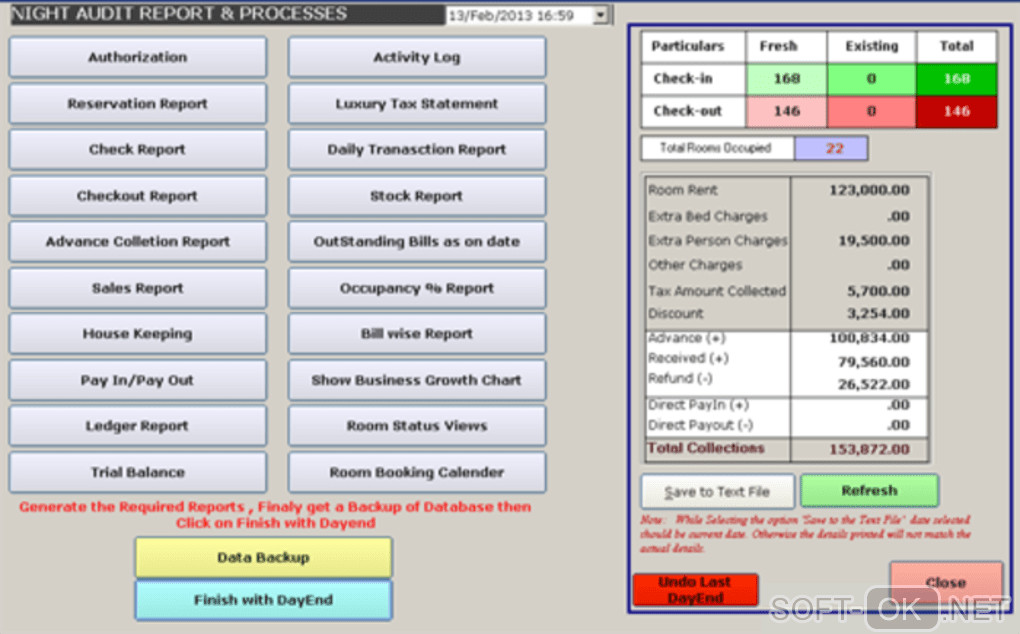Open the Authorization report

(138, 57)
